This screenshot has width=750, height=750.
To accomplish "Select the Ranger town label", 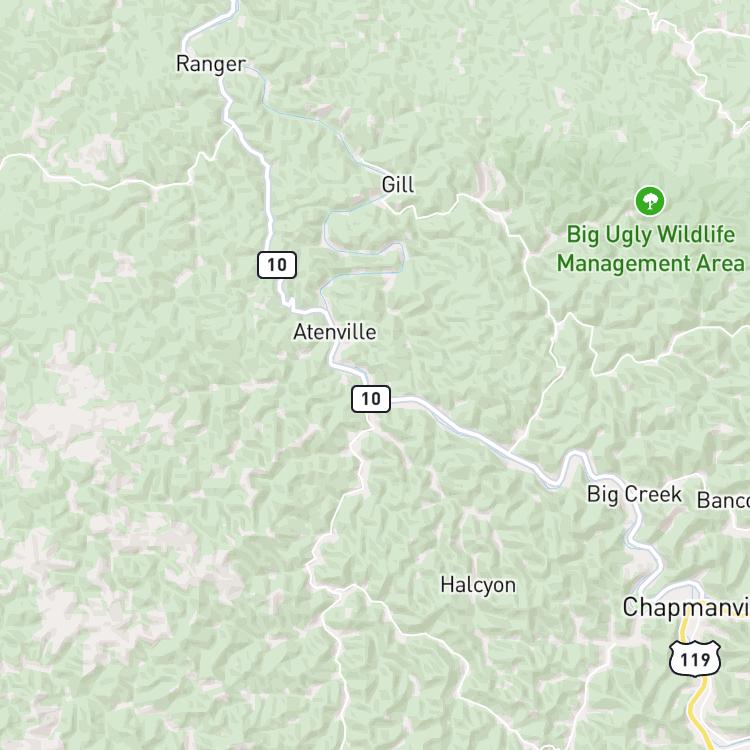I will [211, 64].
